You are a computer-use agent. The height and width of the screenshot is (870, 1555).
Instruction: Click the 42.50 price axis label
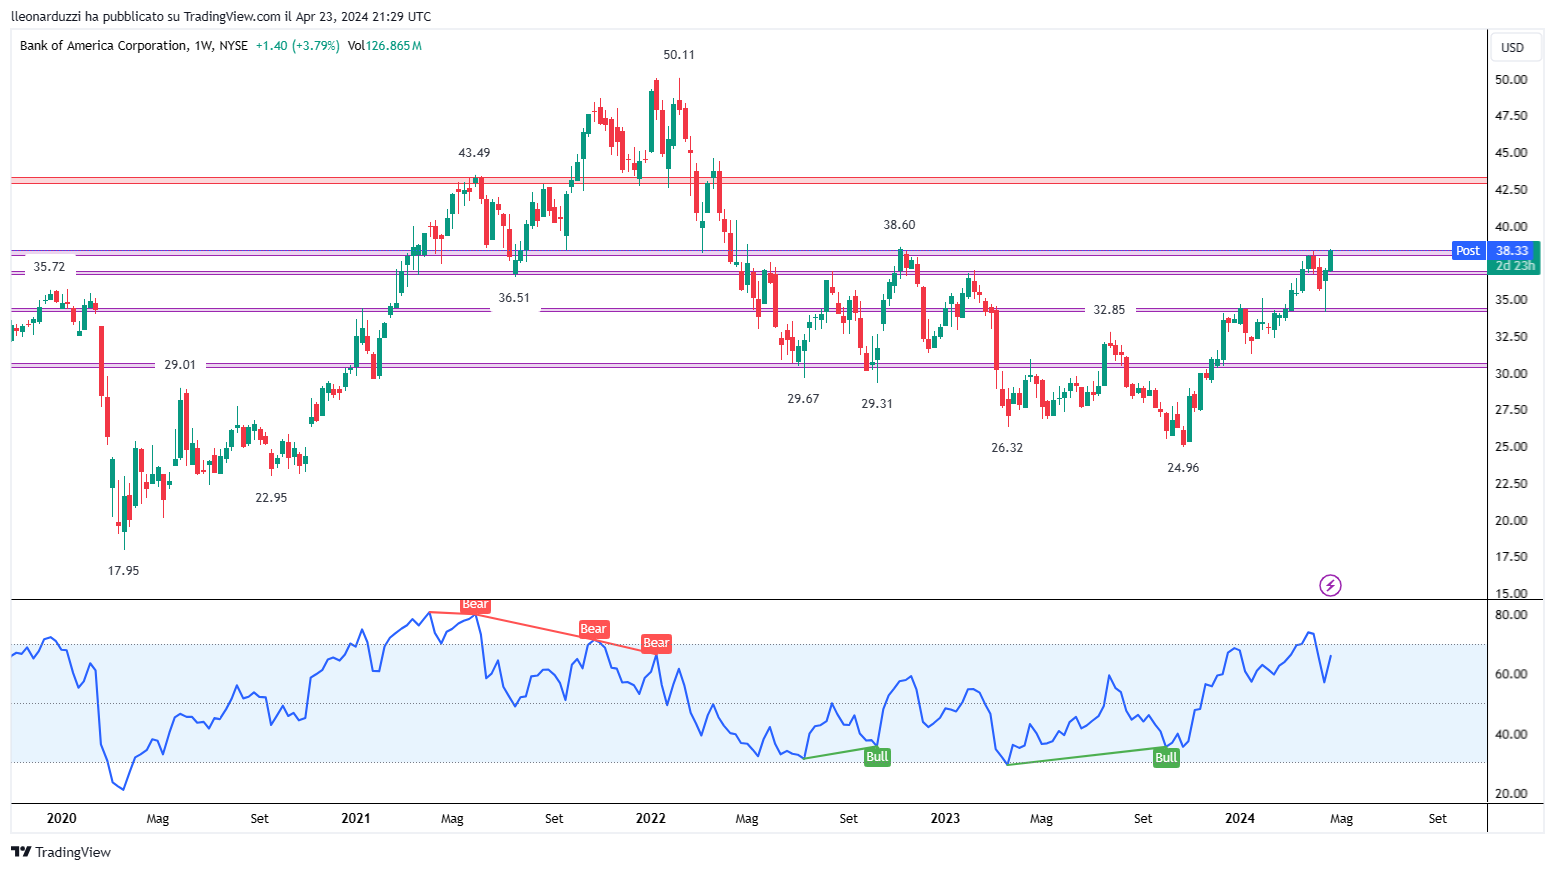pyautogui.click(x=1511, y=189)
